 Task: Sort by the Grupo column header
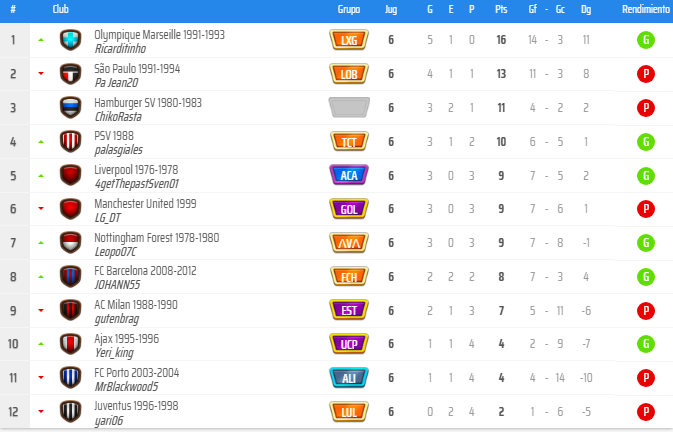[349, 9]
